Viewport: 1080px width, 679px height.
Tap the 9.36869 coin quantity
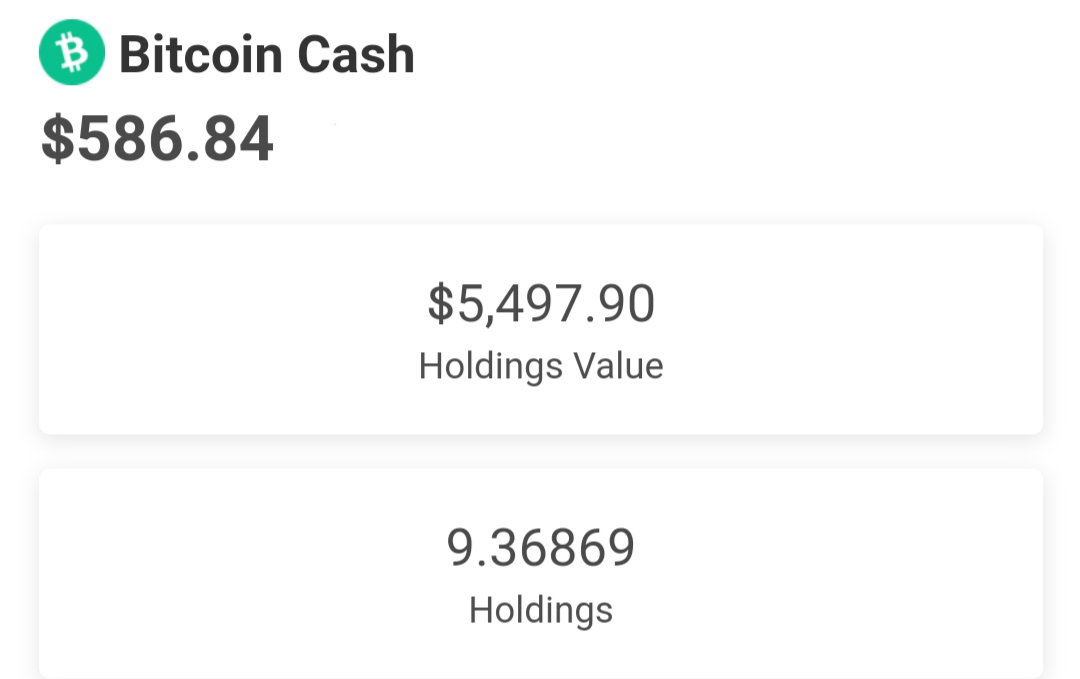pos(541,548)
